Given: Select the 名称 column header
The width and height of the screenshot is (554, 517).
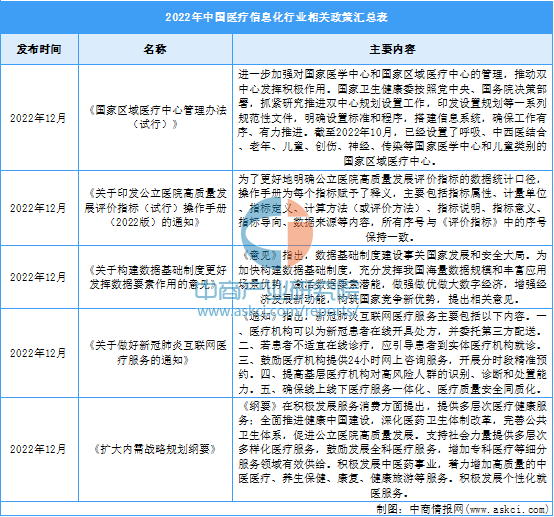Looking at the screenshot, I should [x=155, y=49].
